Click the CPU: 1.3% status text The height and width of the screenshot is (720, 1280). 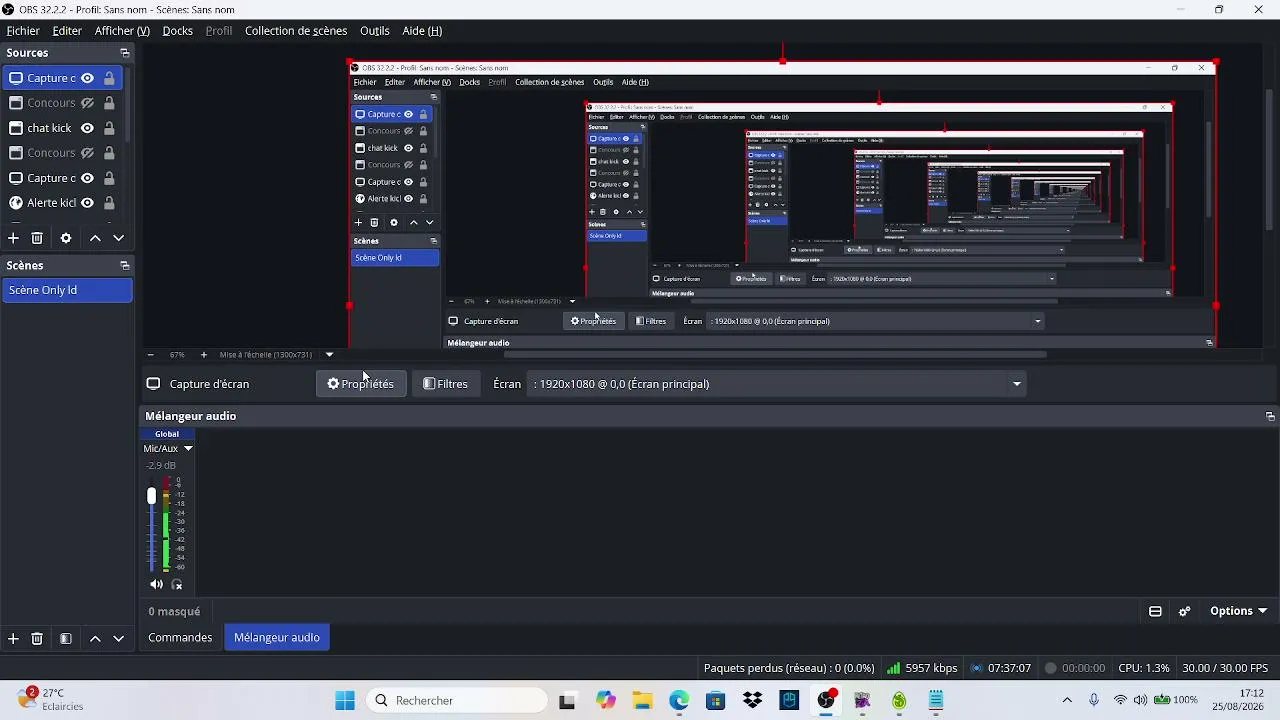1144,668
